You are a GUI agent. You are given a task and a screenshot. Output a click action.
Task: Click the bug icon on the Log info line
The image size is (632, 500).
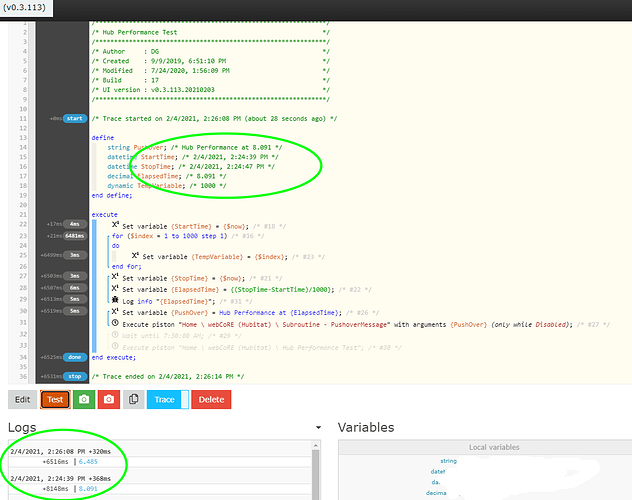coord(115,300)
